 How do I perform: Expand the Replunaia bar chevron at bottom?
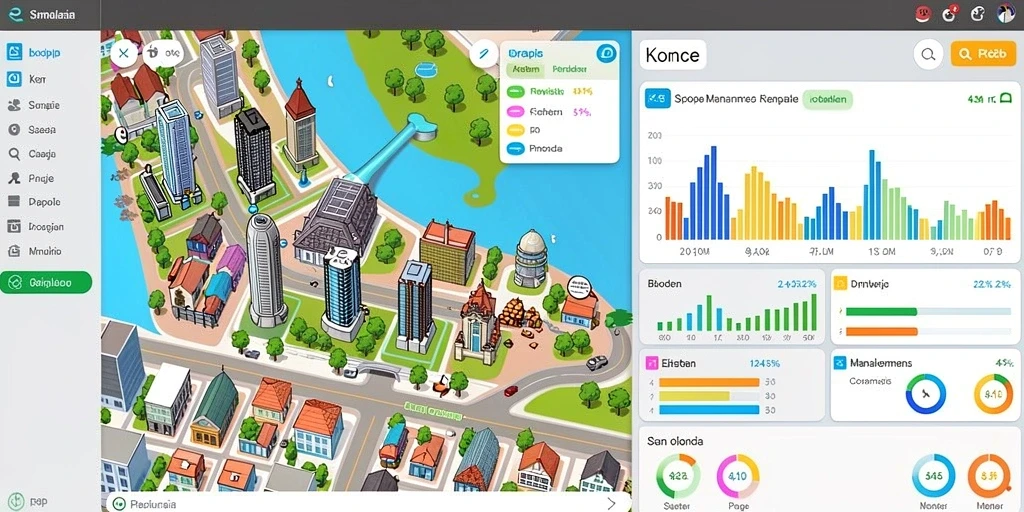611,504
